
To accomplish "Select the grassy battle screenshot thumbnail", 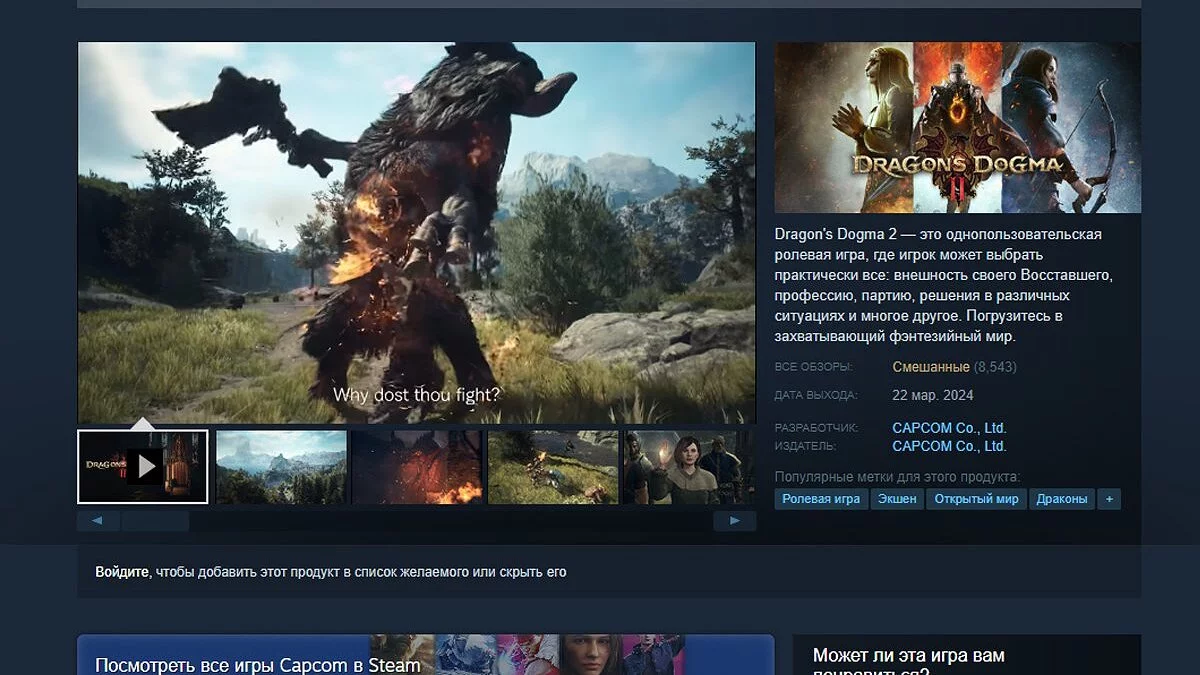I will click(553, 467).
